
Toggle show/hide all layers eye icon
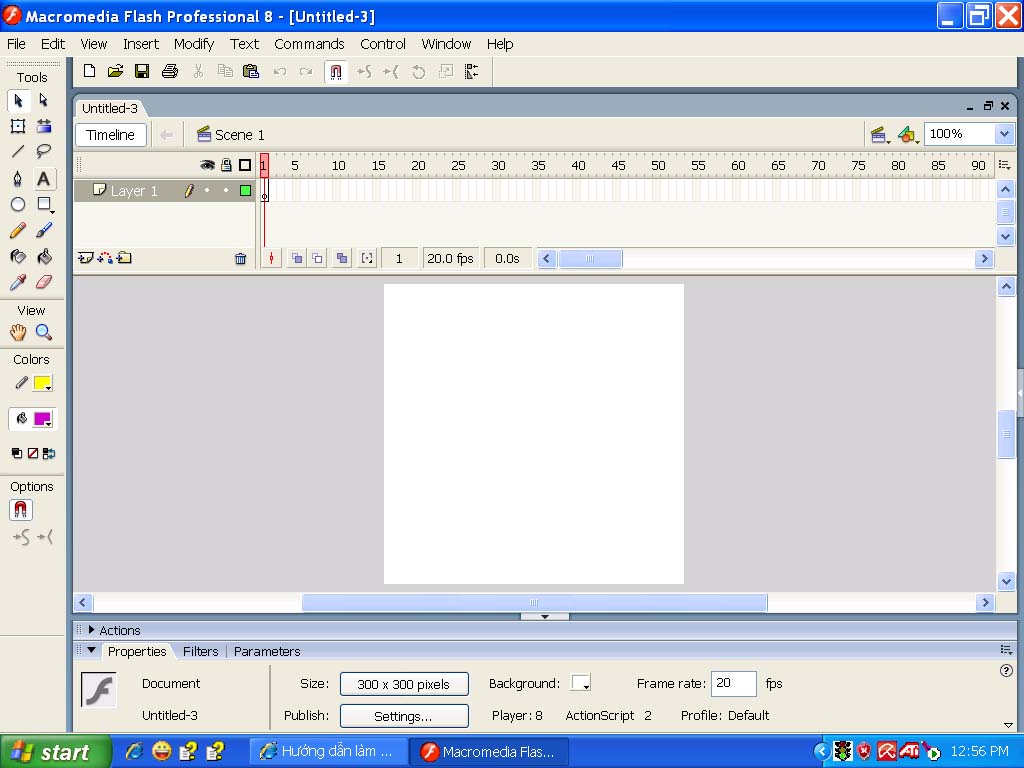[x=207, y=165]
